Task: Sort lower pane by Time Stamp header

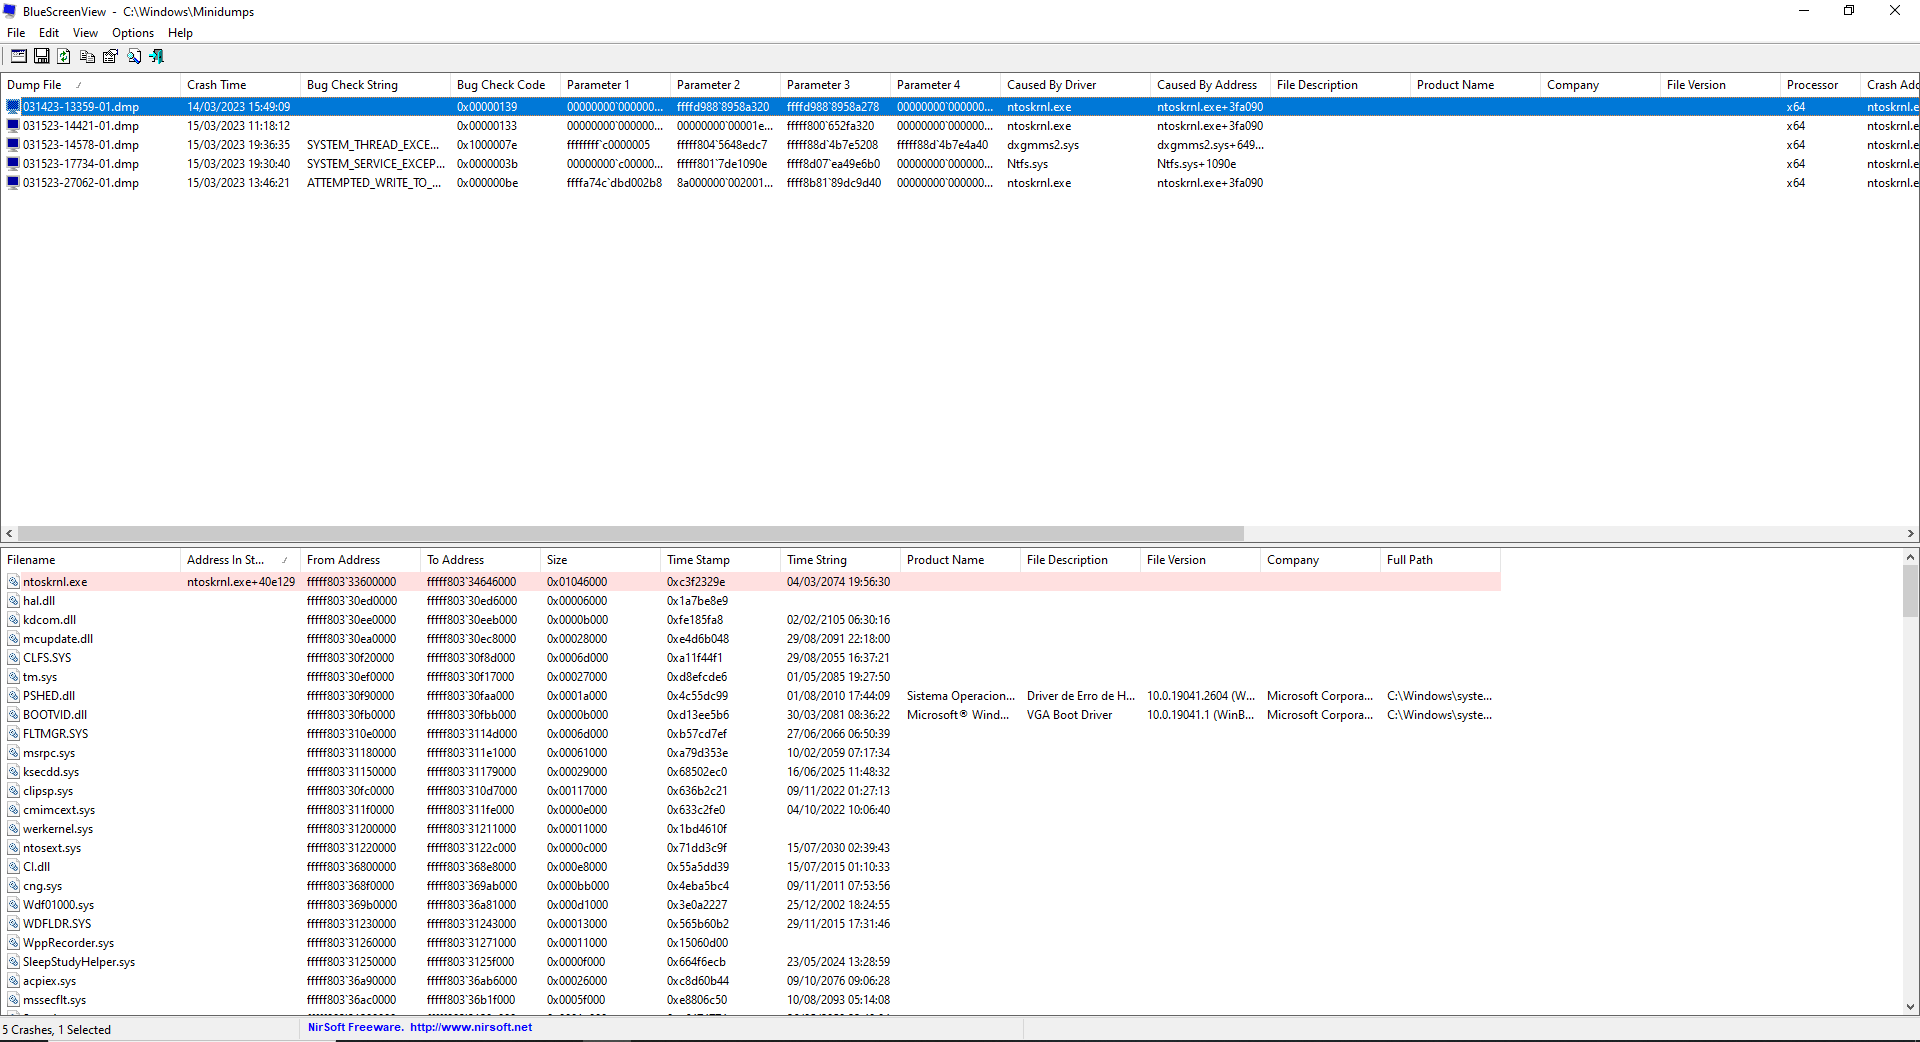Action: pos(720,560)
